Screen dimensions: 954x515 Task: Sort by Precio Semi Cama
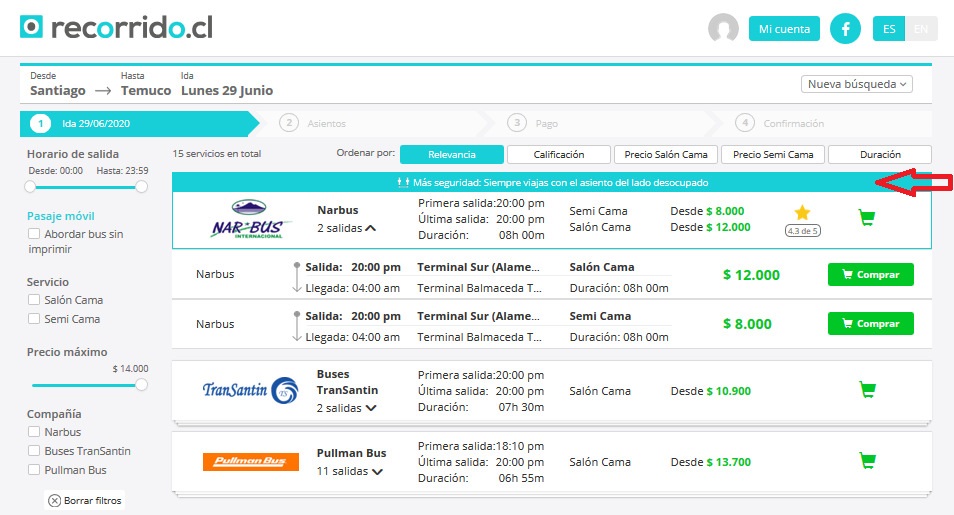coord(773,155)
